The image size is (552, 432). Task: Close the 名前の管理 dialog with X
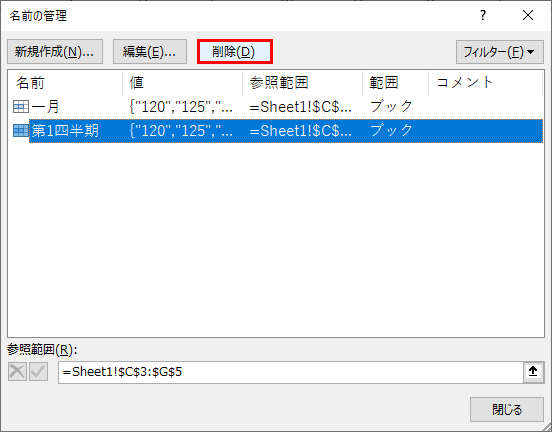click(x=528, y=15)
